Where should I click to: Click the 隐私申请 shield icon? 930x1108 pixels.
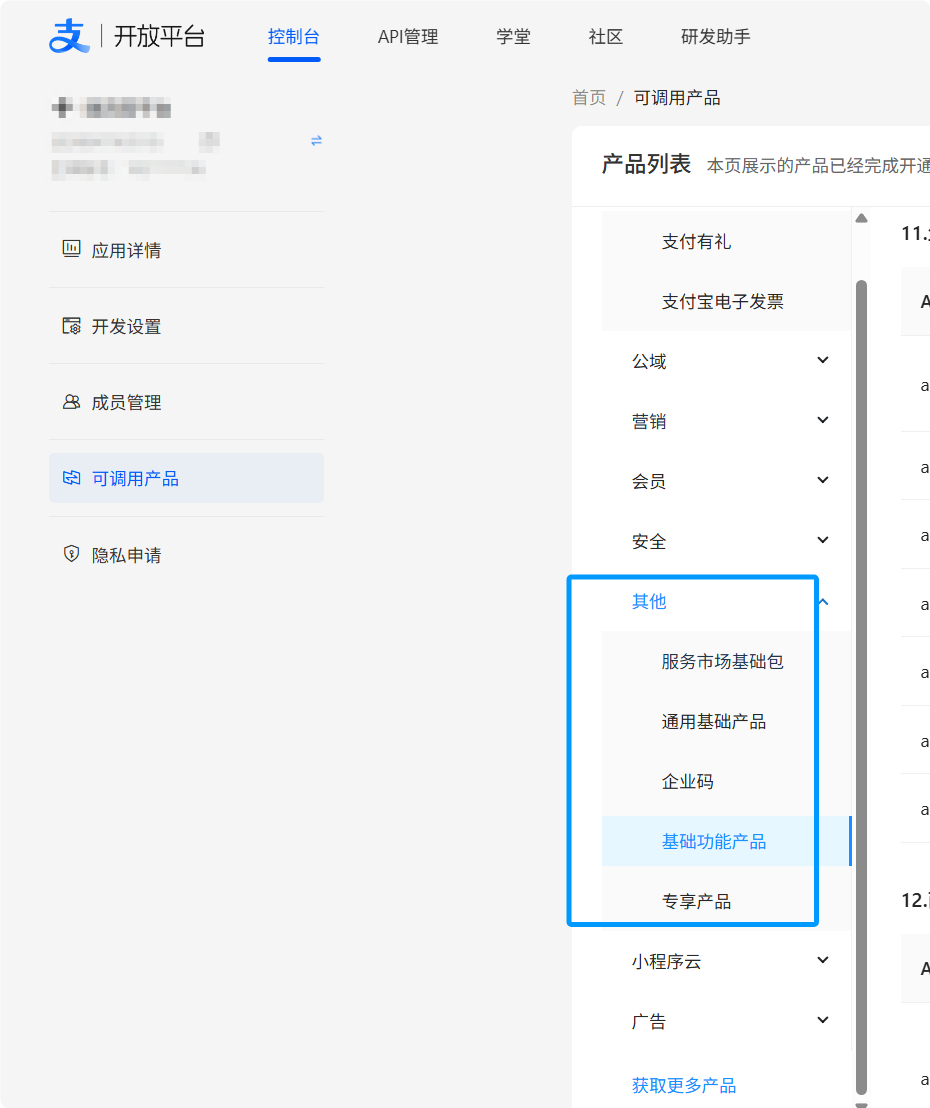[x=71, y=553]
